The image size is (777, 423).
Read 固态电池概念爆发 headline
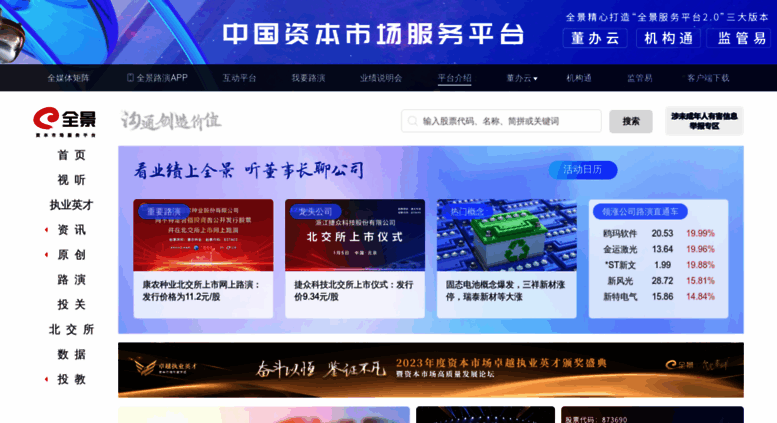505,291
